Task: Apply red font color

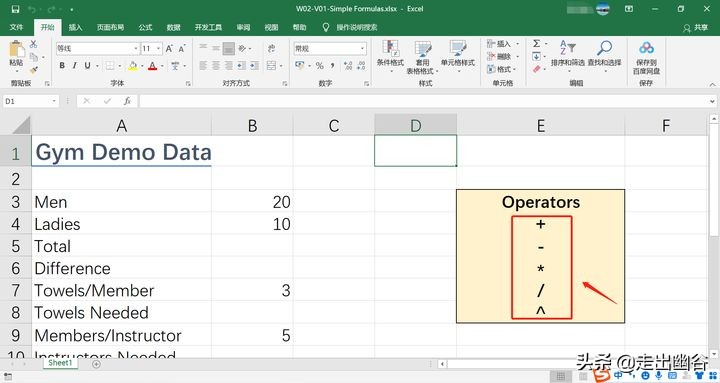Action: (x=153, y=66)
